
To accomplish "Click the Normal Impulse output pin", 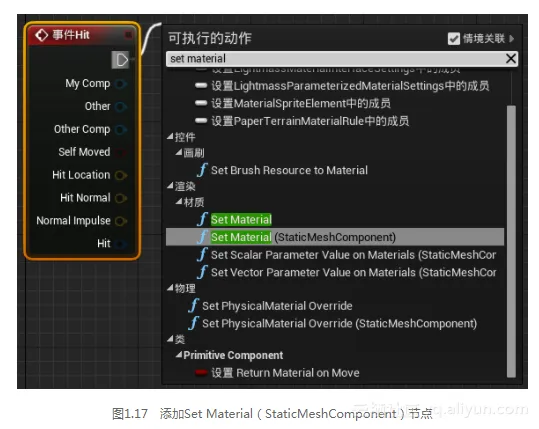I will point(121,221).
